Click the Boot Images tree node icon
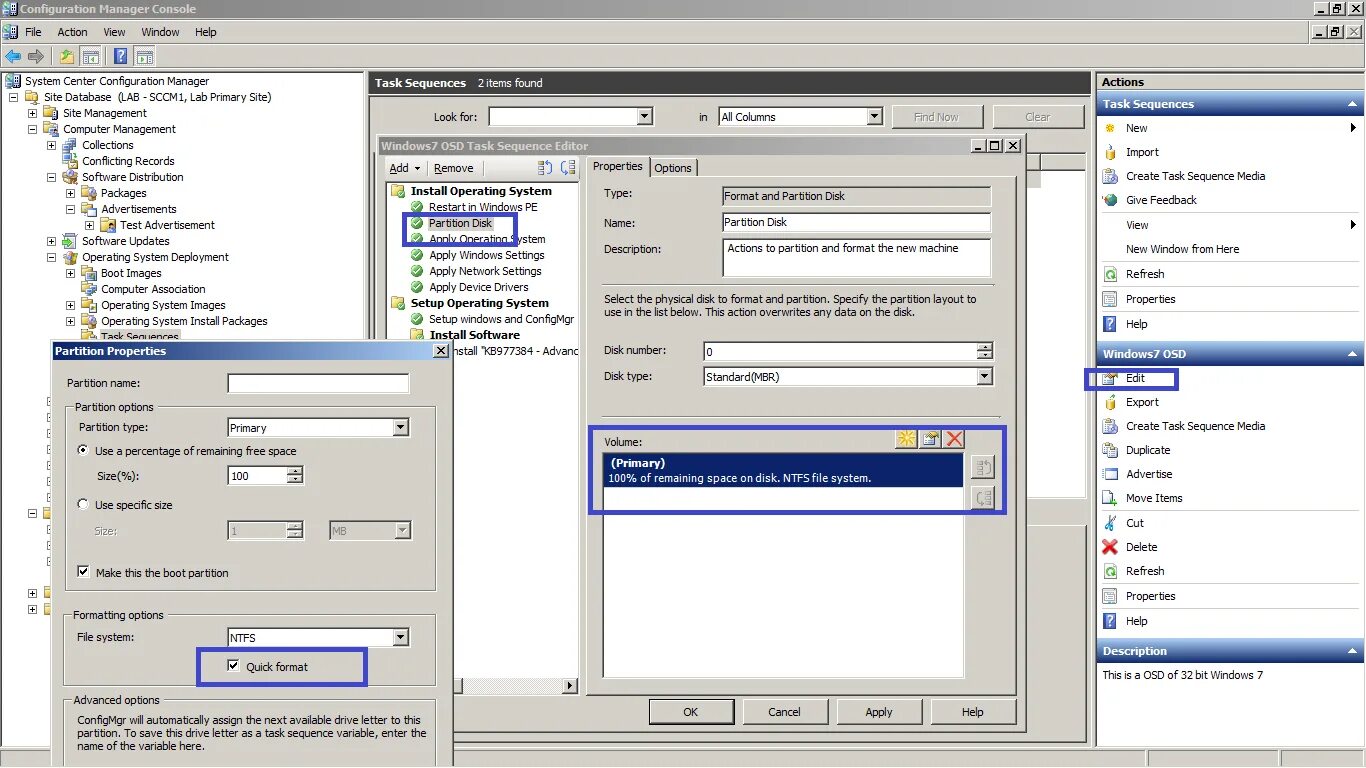The image size is (1366, 768). point(88,273)
